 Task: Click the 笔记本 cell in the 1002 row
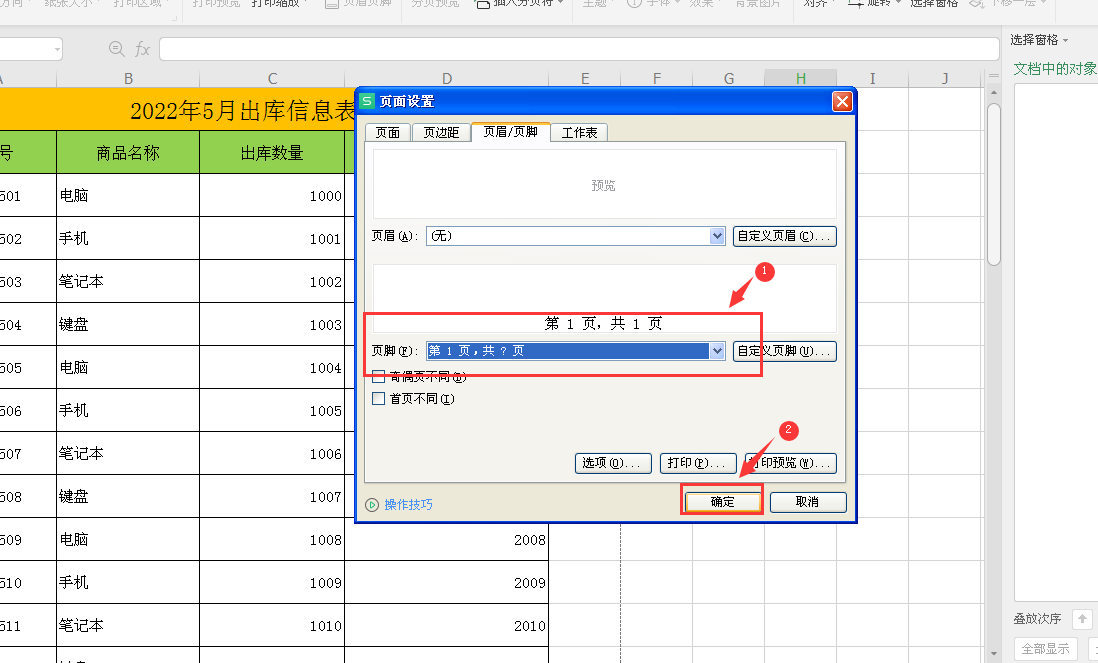[x=128, y=281]
